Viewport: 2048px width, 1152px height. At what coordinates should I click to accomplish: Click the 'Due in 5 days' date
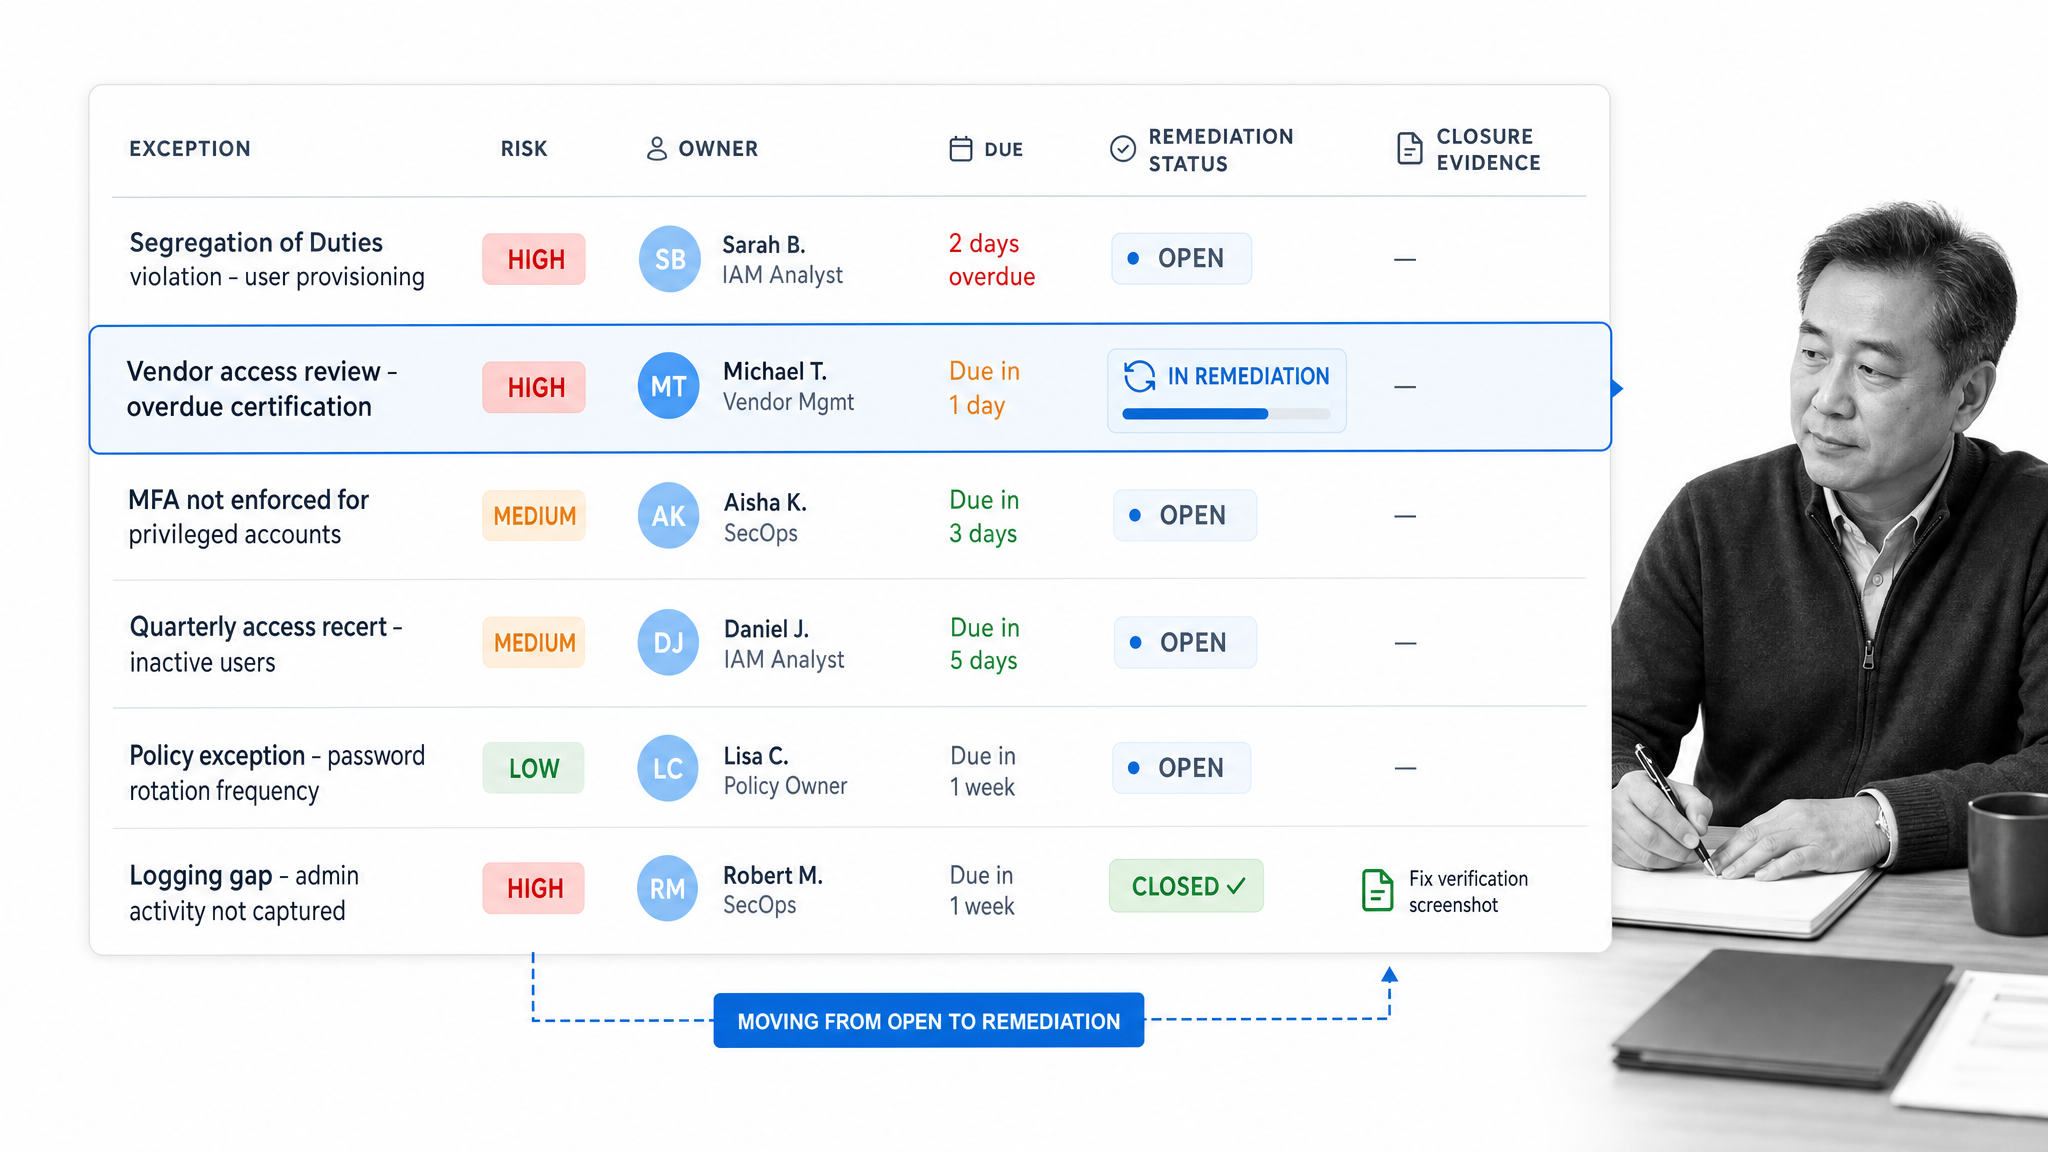[x=984, y=643]
